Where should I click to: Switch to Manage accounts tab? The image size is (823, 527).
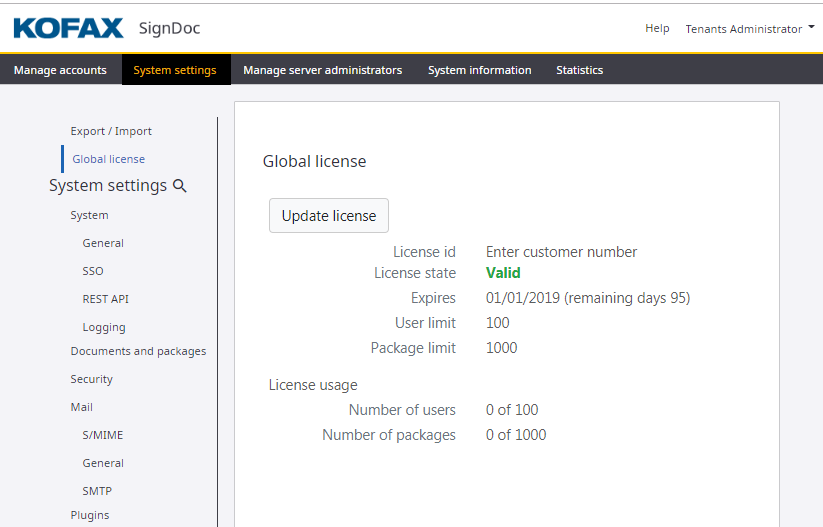coord(60,70)
